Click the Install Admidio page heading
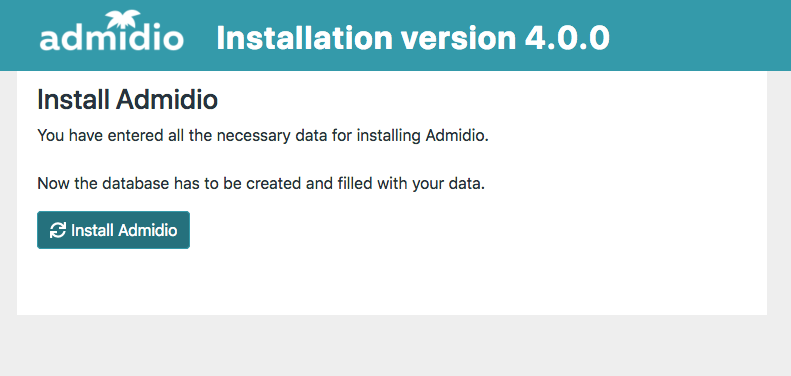Viewport: 791px width, 376px height. (128, 100)
